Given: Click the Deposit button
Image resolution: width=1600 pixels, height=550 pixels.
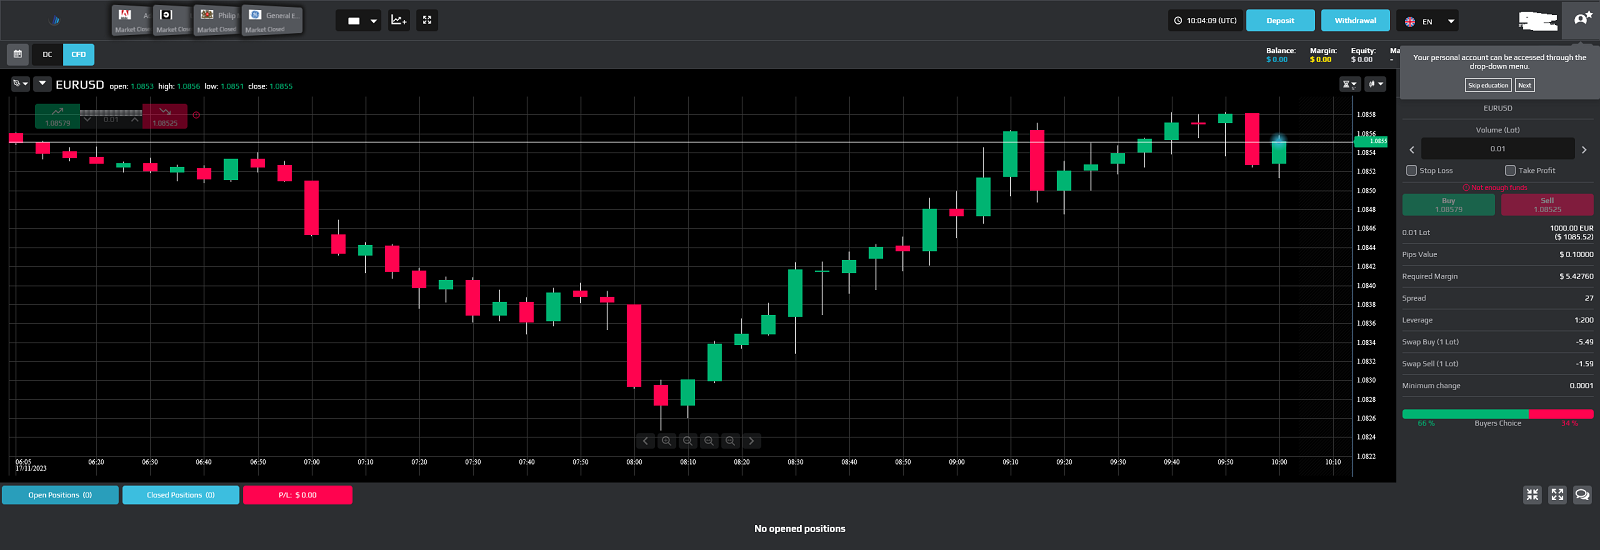Looking at the screenshot, I should coord(1280,20).
